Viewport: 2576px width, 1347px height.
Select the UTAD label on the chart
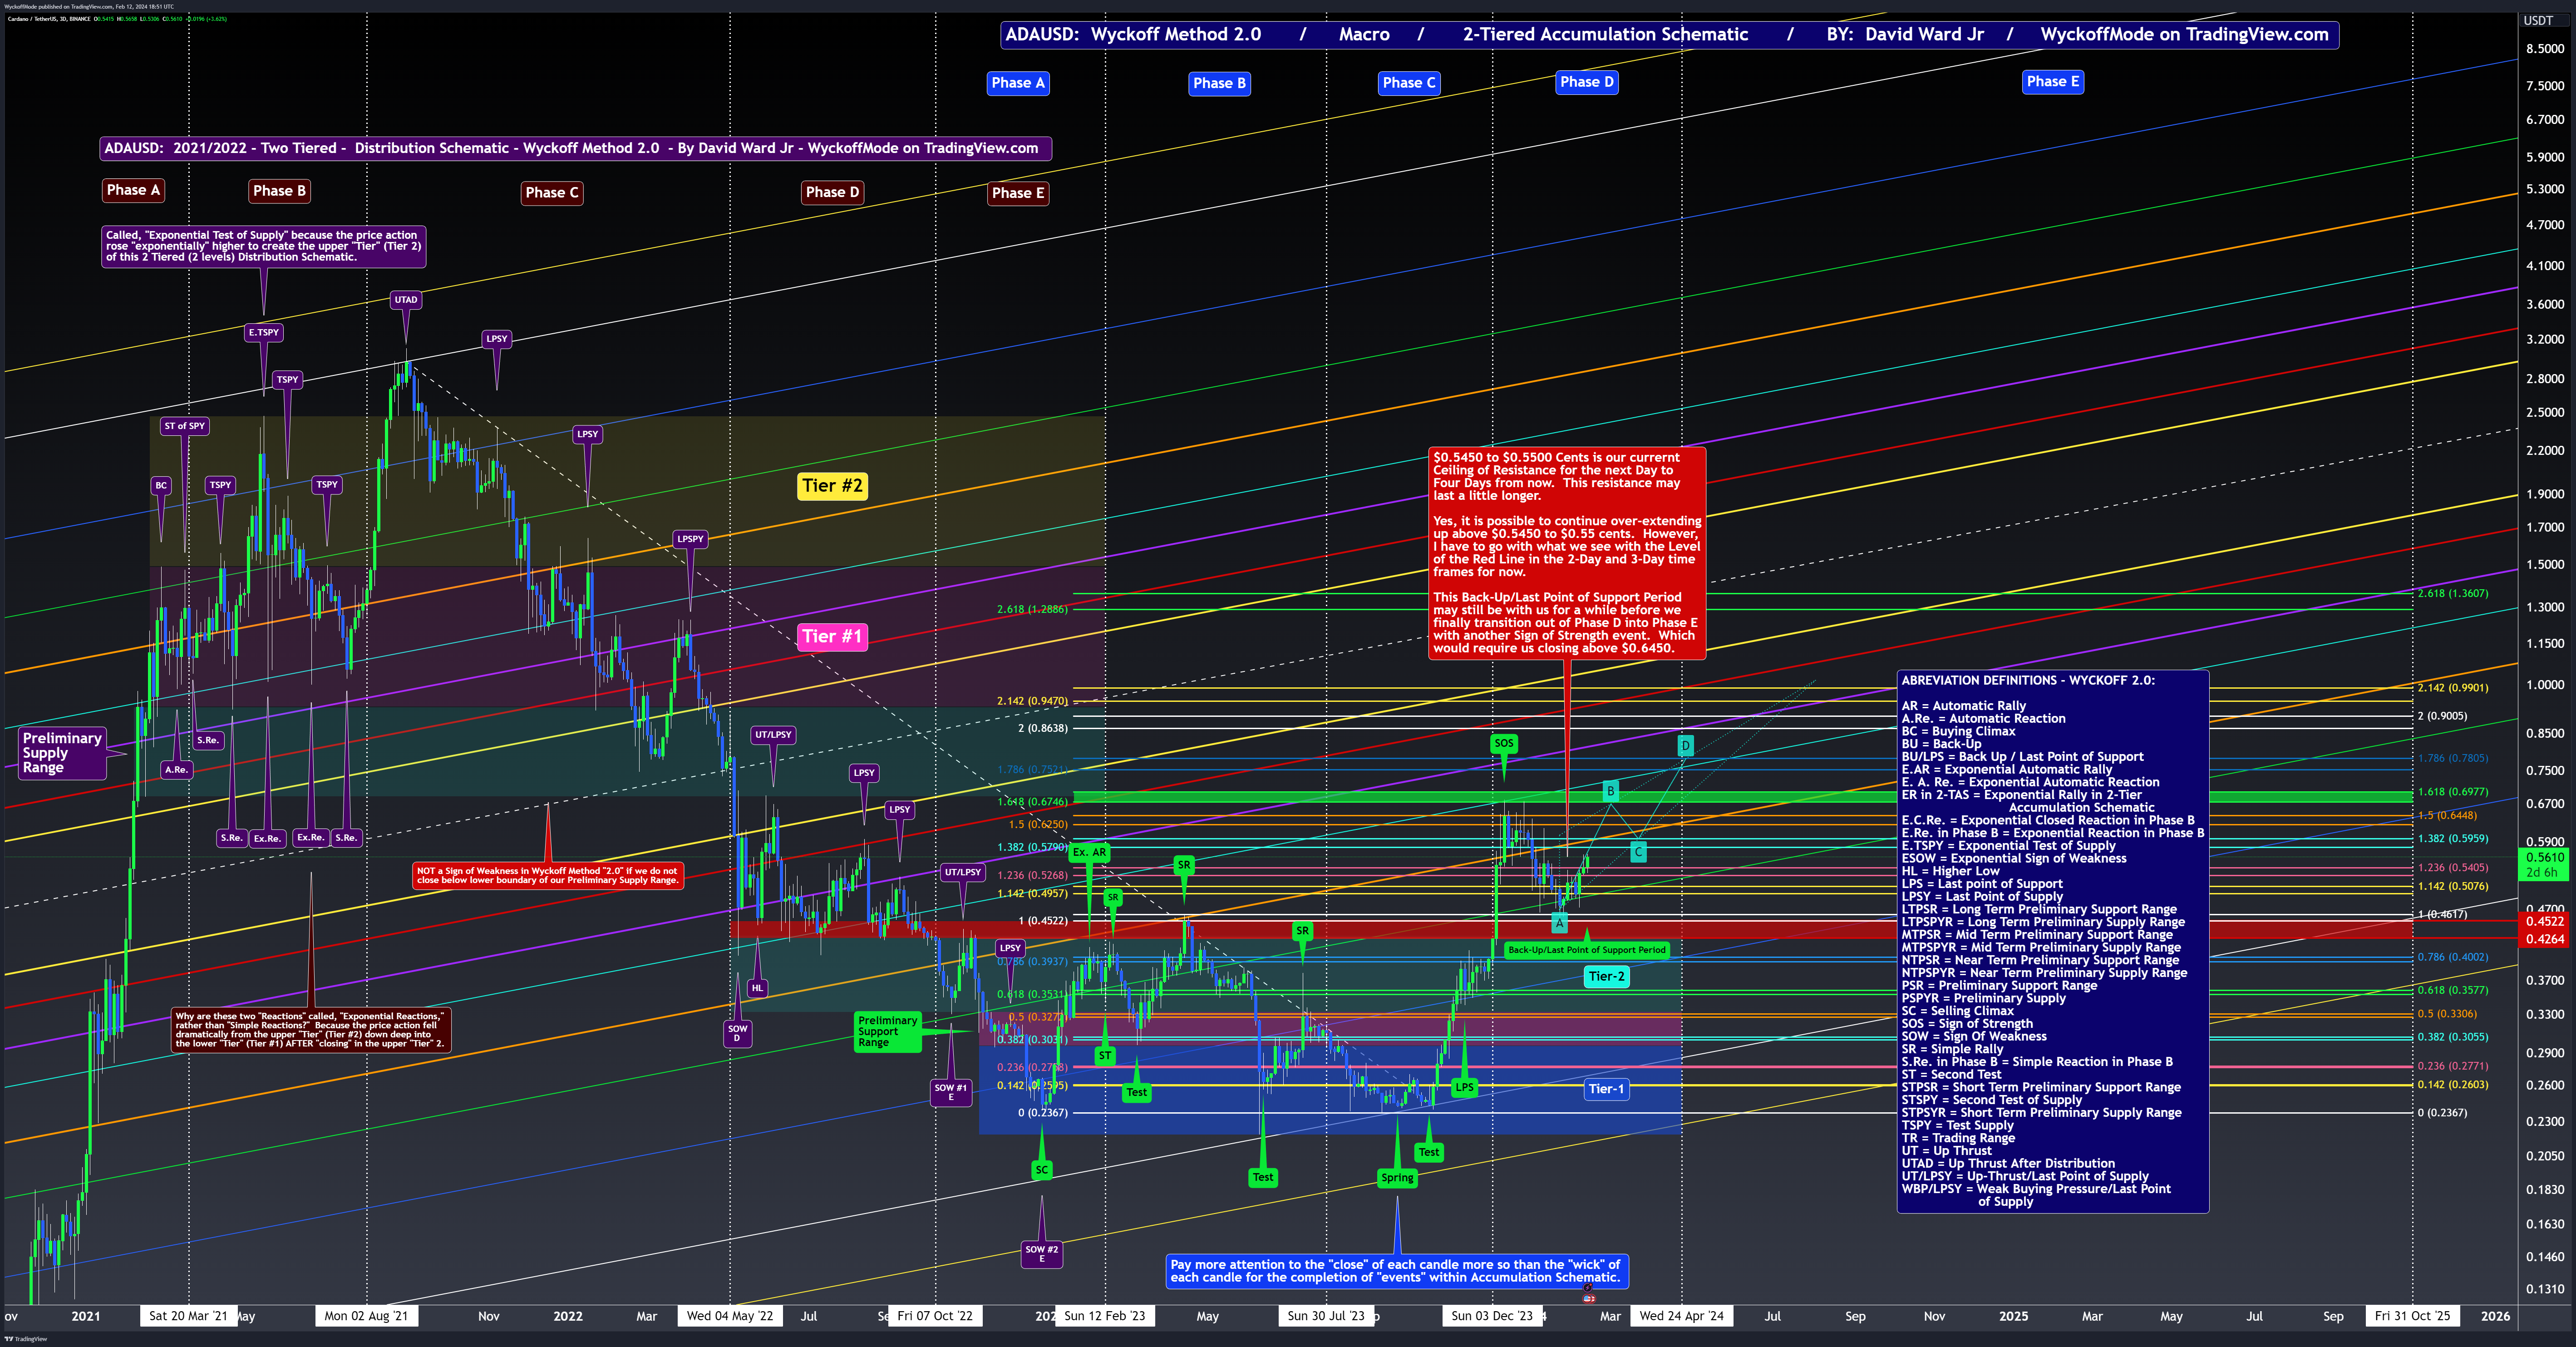click(x=405, y=300)
